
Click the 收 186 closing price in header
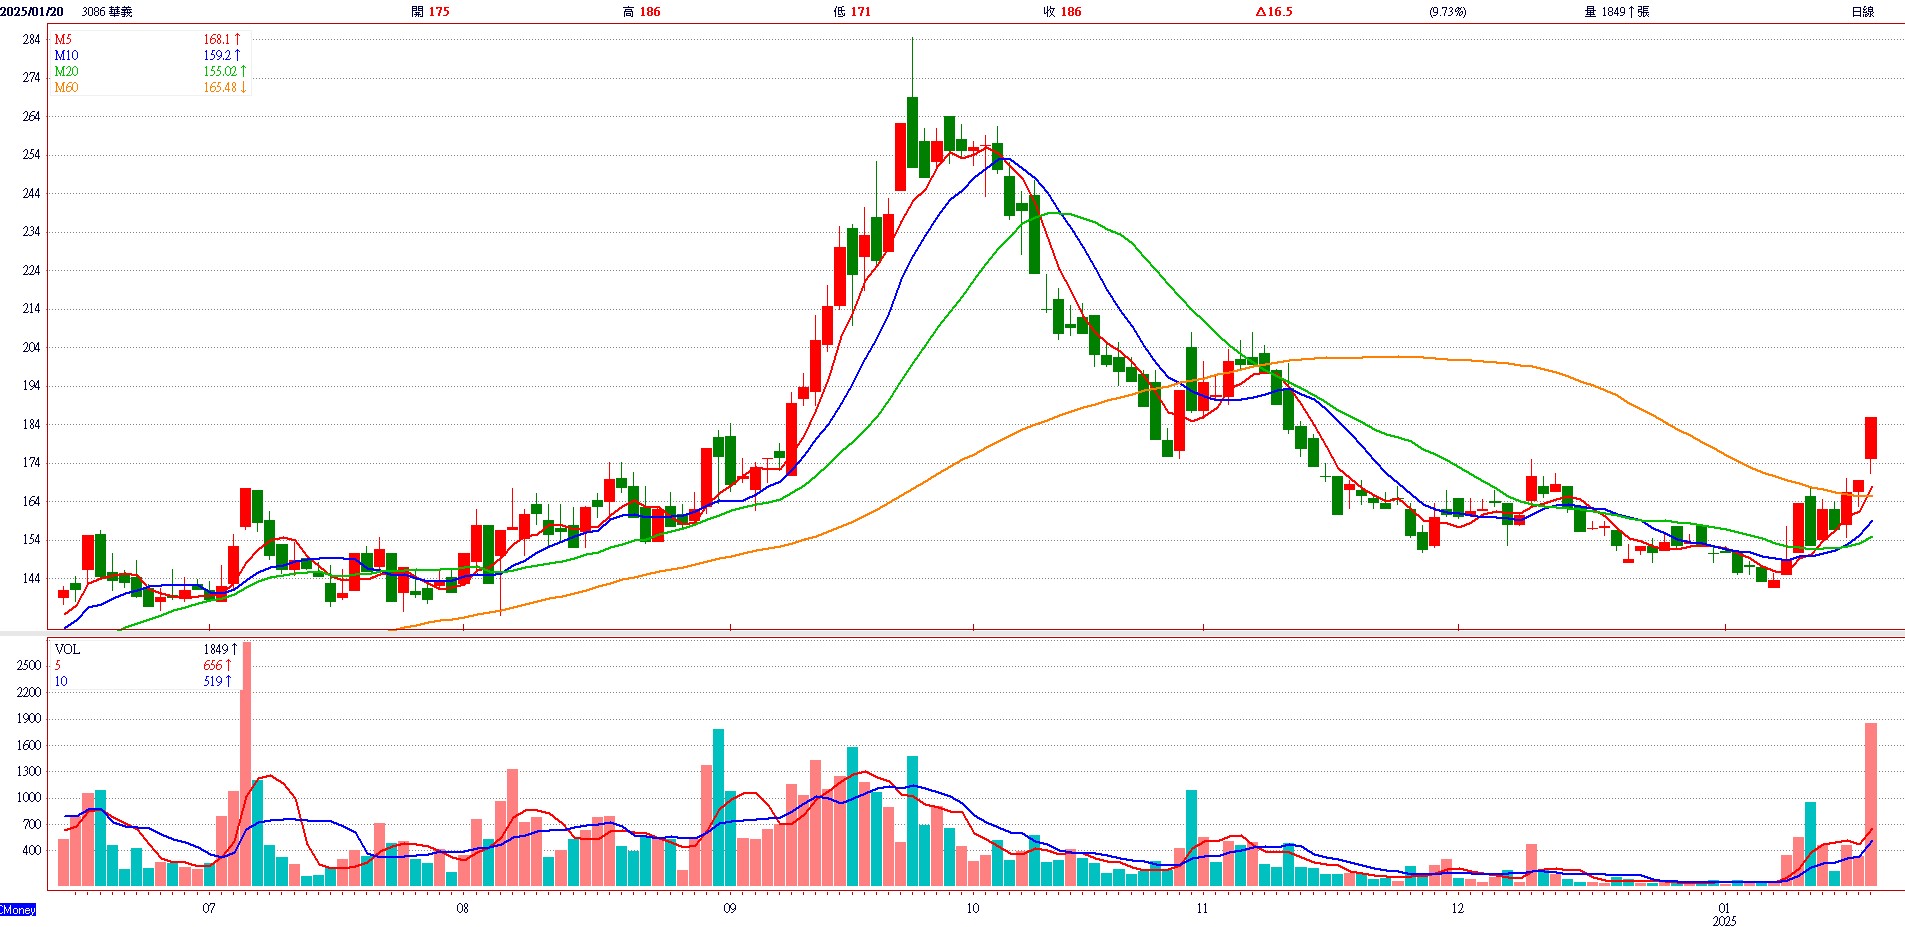point(1062,12)
